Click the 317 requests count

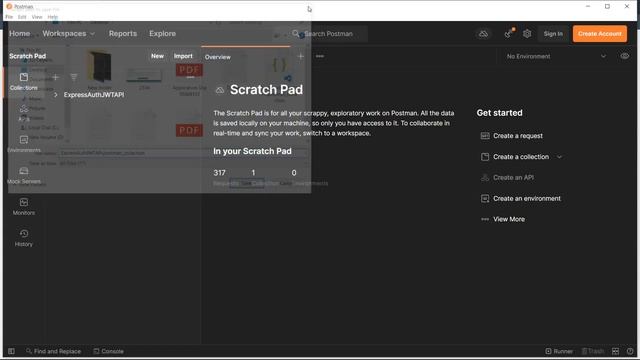click(219, 173)
